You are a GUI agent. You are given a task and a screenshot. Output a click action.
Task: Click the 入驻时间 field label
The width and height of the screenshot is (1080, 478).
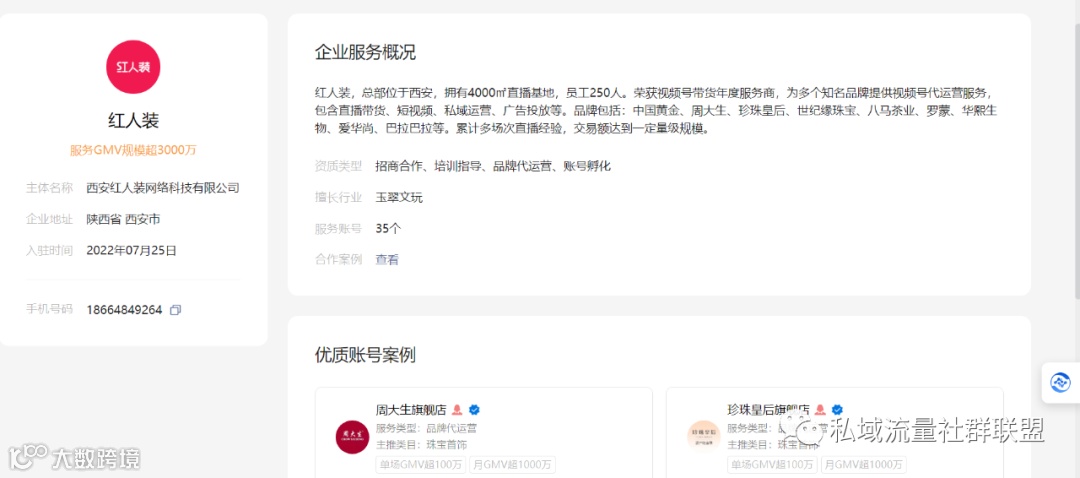tap(49, 251)
